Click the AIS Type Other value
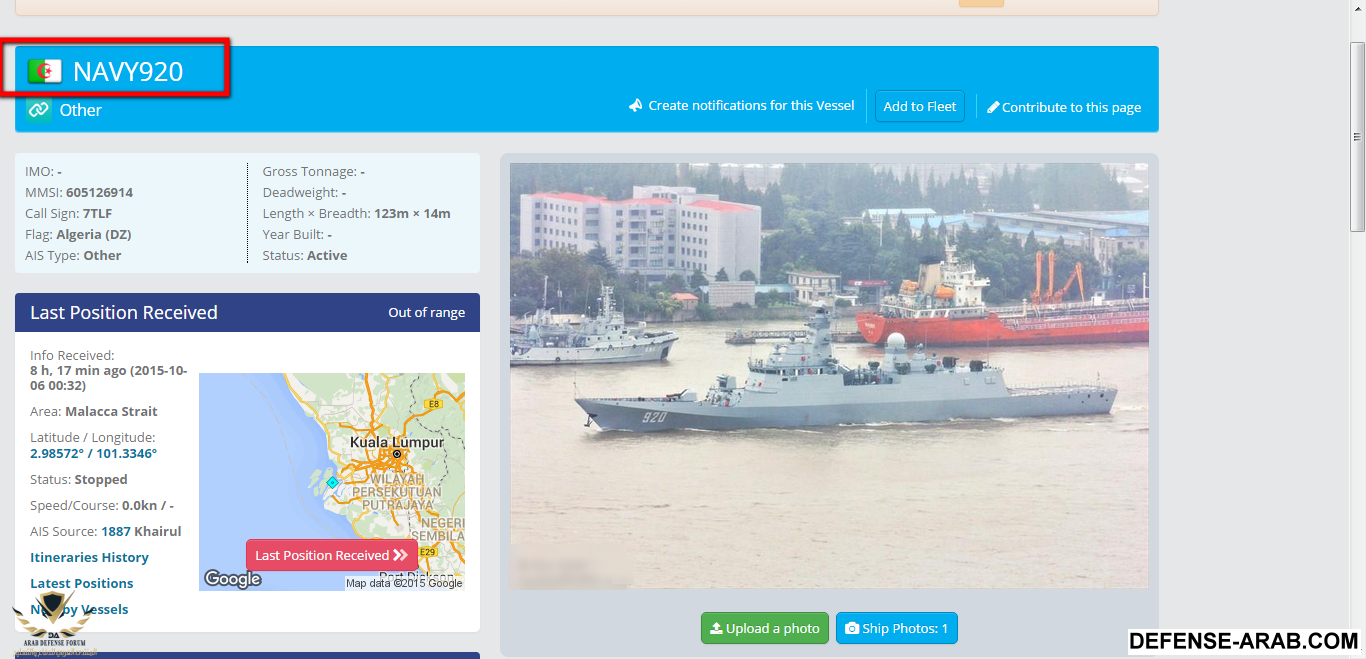This screenshot has width=1366, height=659. coord(102,255)
